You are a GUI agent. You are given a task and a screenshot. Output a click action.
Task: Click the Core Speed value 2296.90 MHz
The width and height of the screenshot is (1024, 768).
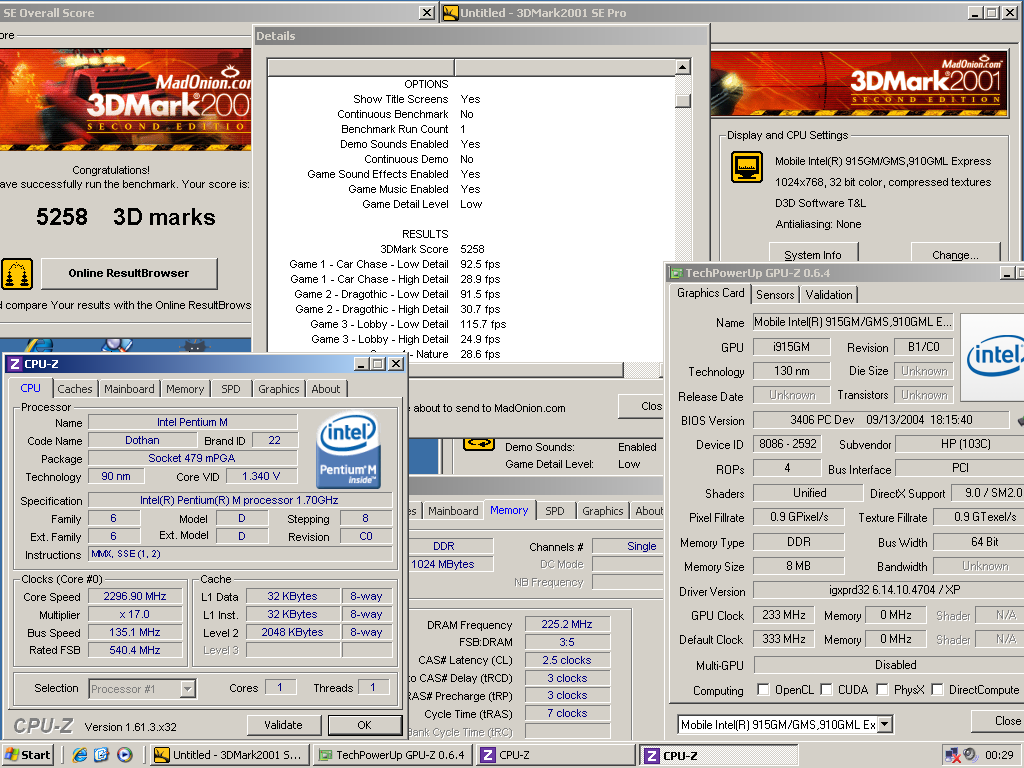(135, 596)
